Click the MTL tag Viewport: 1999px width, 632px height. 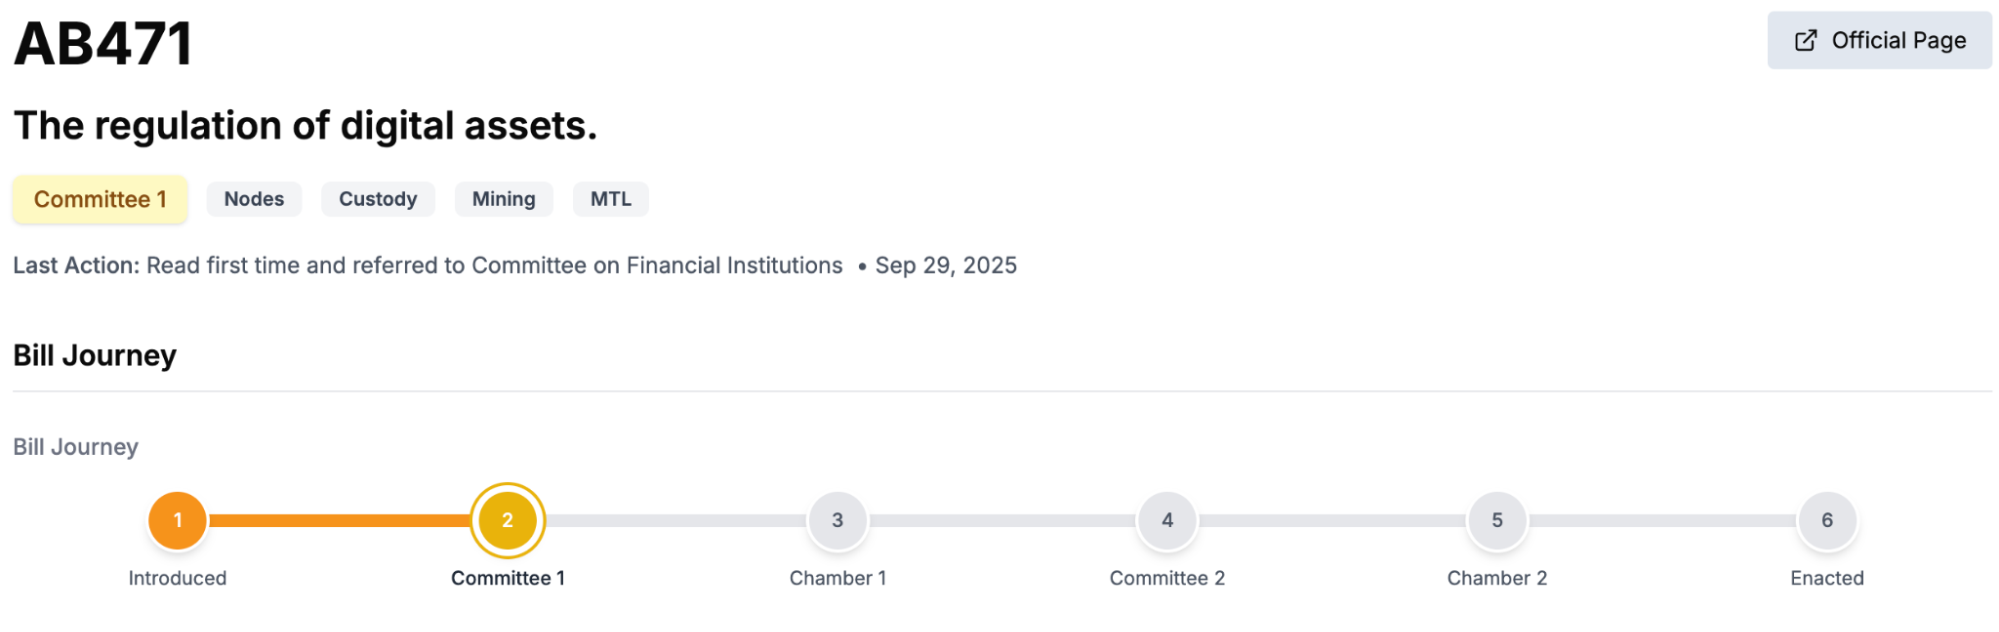[x=610, y=199]
